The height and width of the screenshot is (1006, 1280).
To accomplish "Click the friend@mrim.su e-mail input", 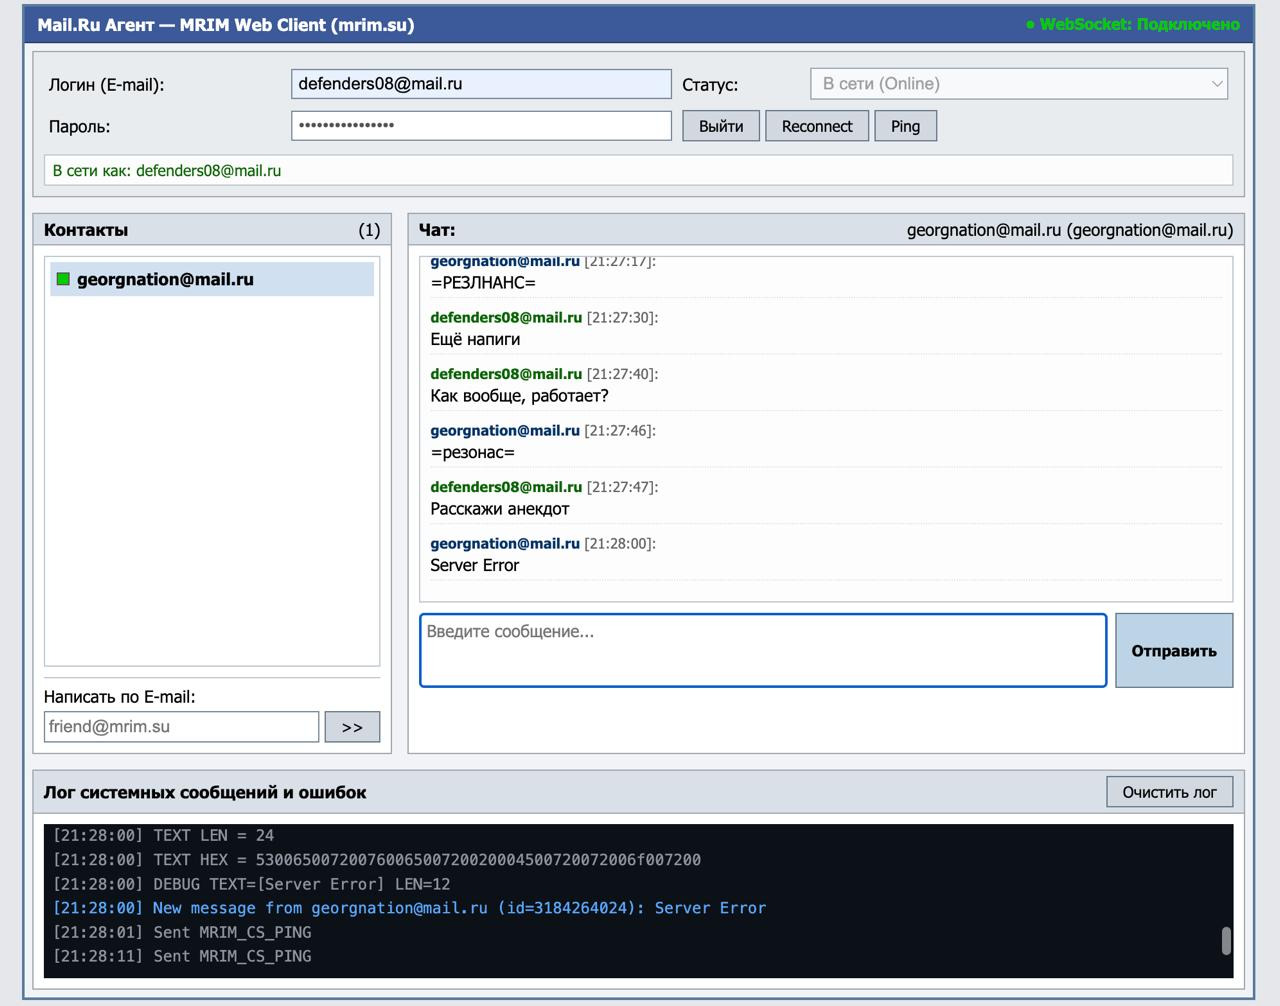I will 181,727.
